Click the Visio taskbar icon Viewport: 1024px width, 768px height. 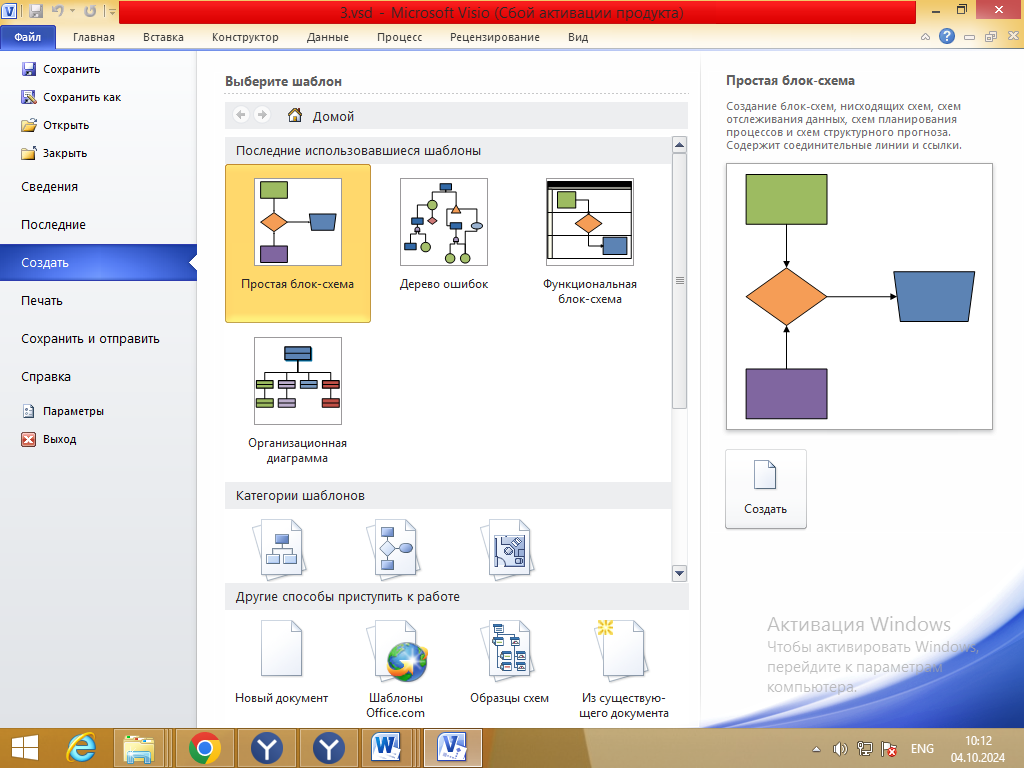(x=453, y=748)
